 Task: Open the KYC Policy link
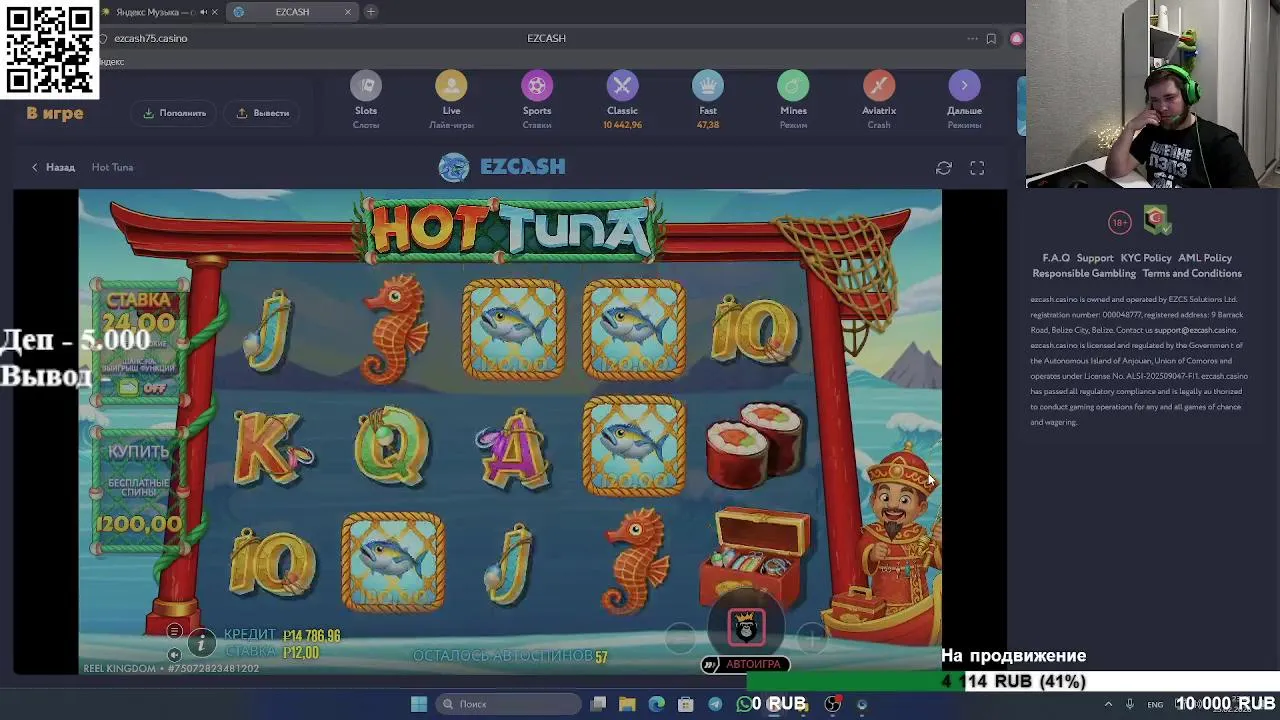tap(1146, 258)
